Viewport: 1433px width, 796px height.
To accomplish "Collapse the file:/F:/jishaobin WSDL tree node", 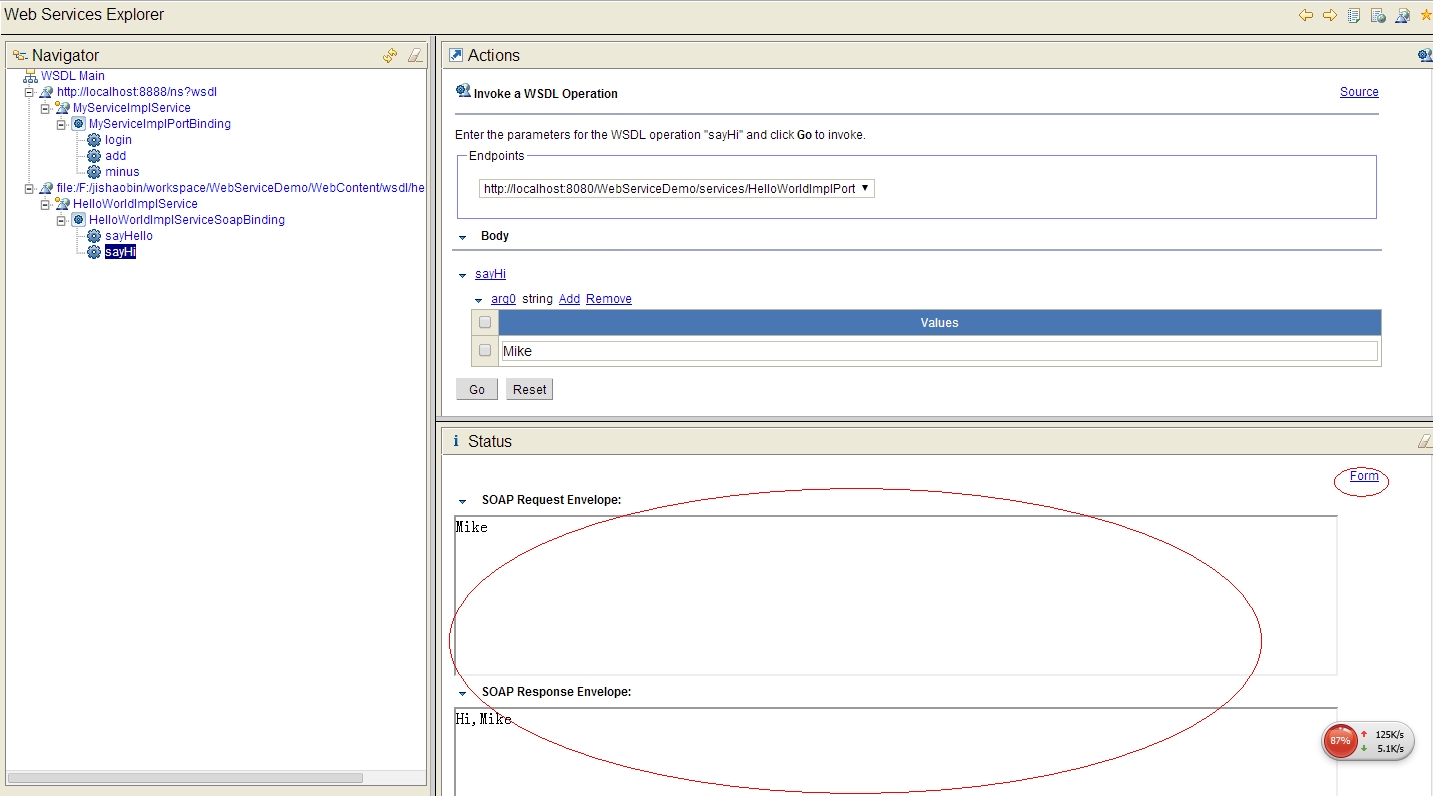I will (x=30, y=188).
